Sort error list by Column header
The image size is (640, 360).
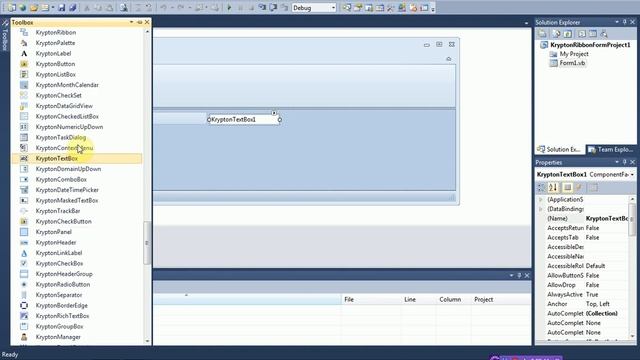[453, 300]
